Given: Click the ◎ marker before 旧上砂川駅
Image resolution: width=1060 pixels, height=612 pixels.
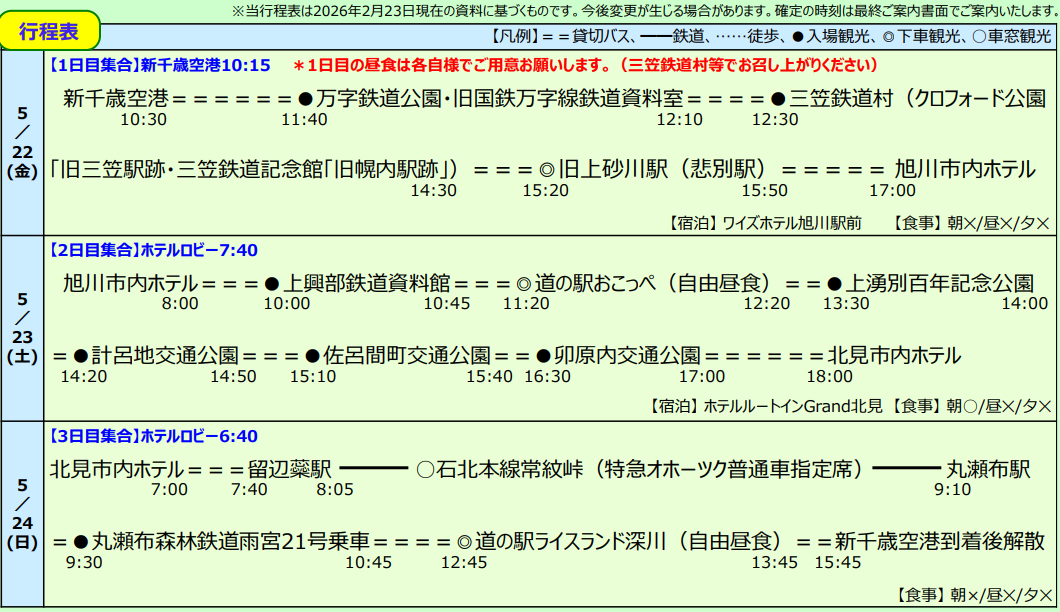Looking at the screenshot, I should click(x=547, y=169).
